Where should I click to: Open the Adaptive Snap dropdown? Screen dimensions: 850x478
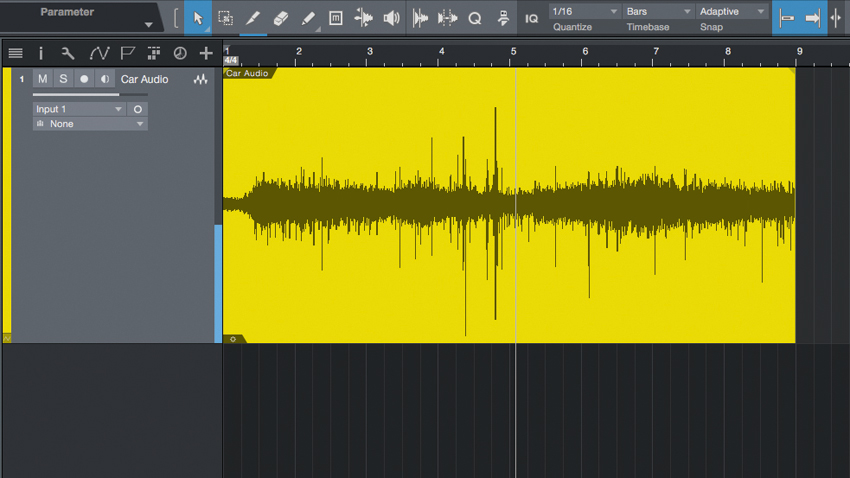pos(731,11)
